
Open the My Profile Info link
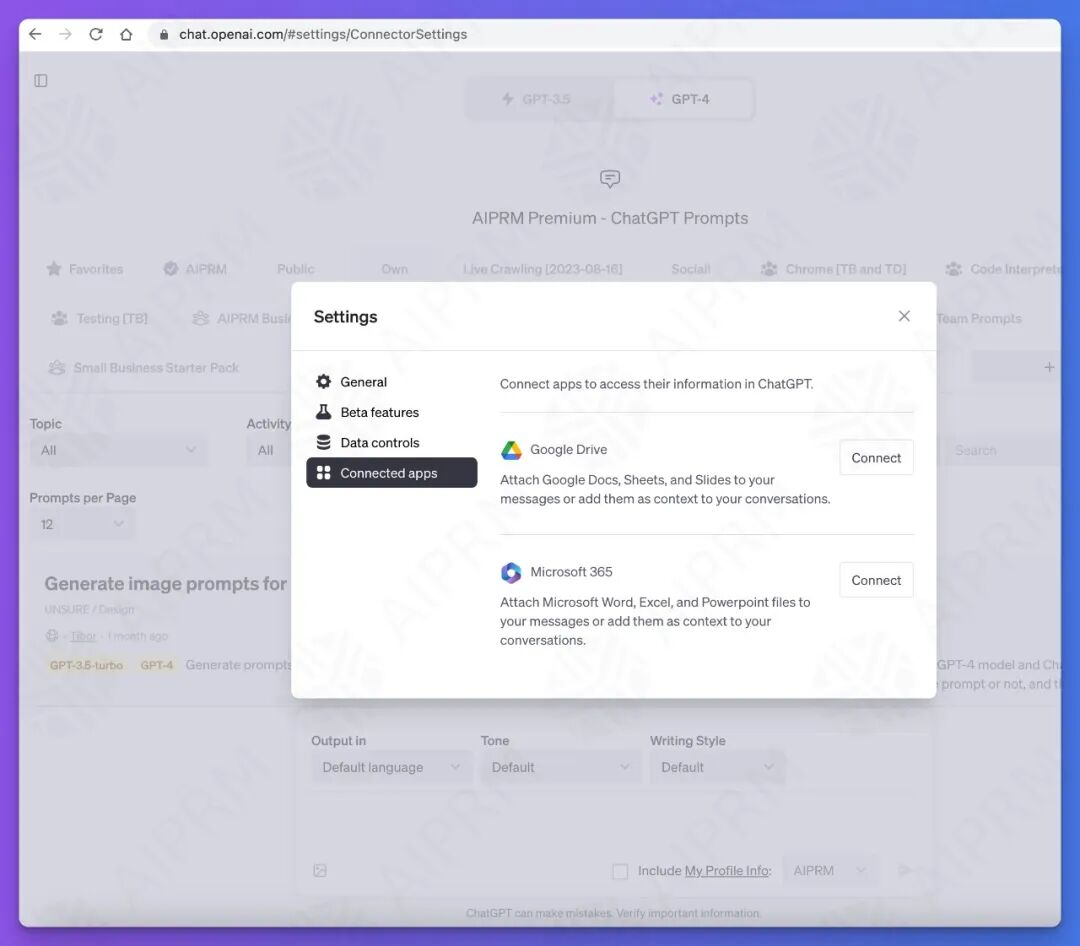tap(726, 871)
